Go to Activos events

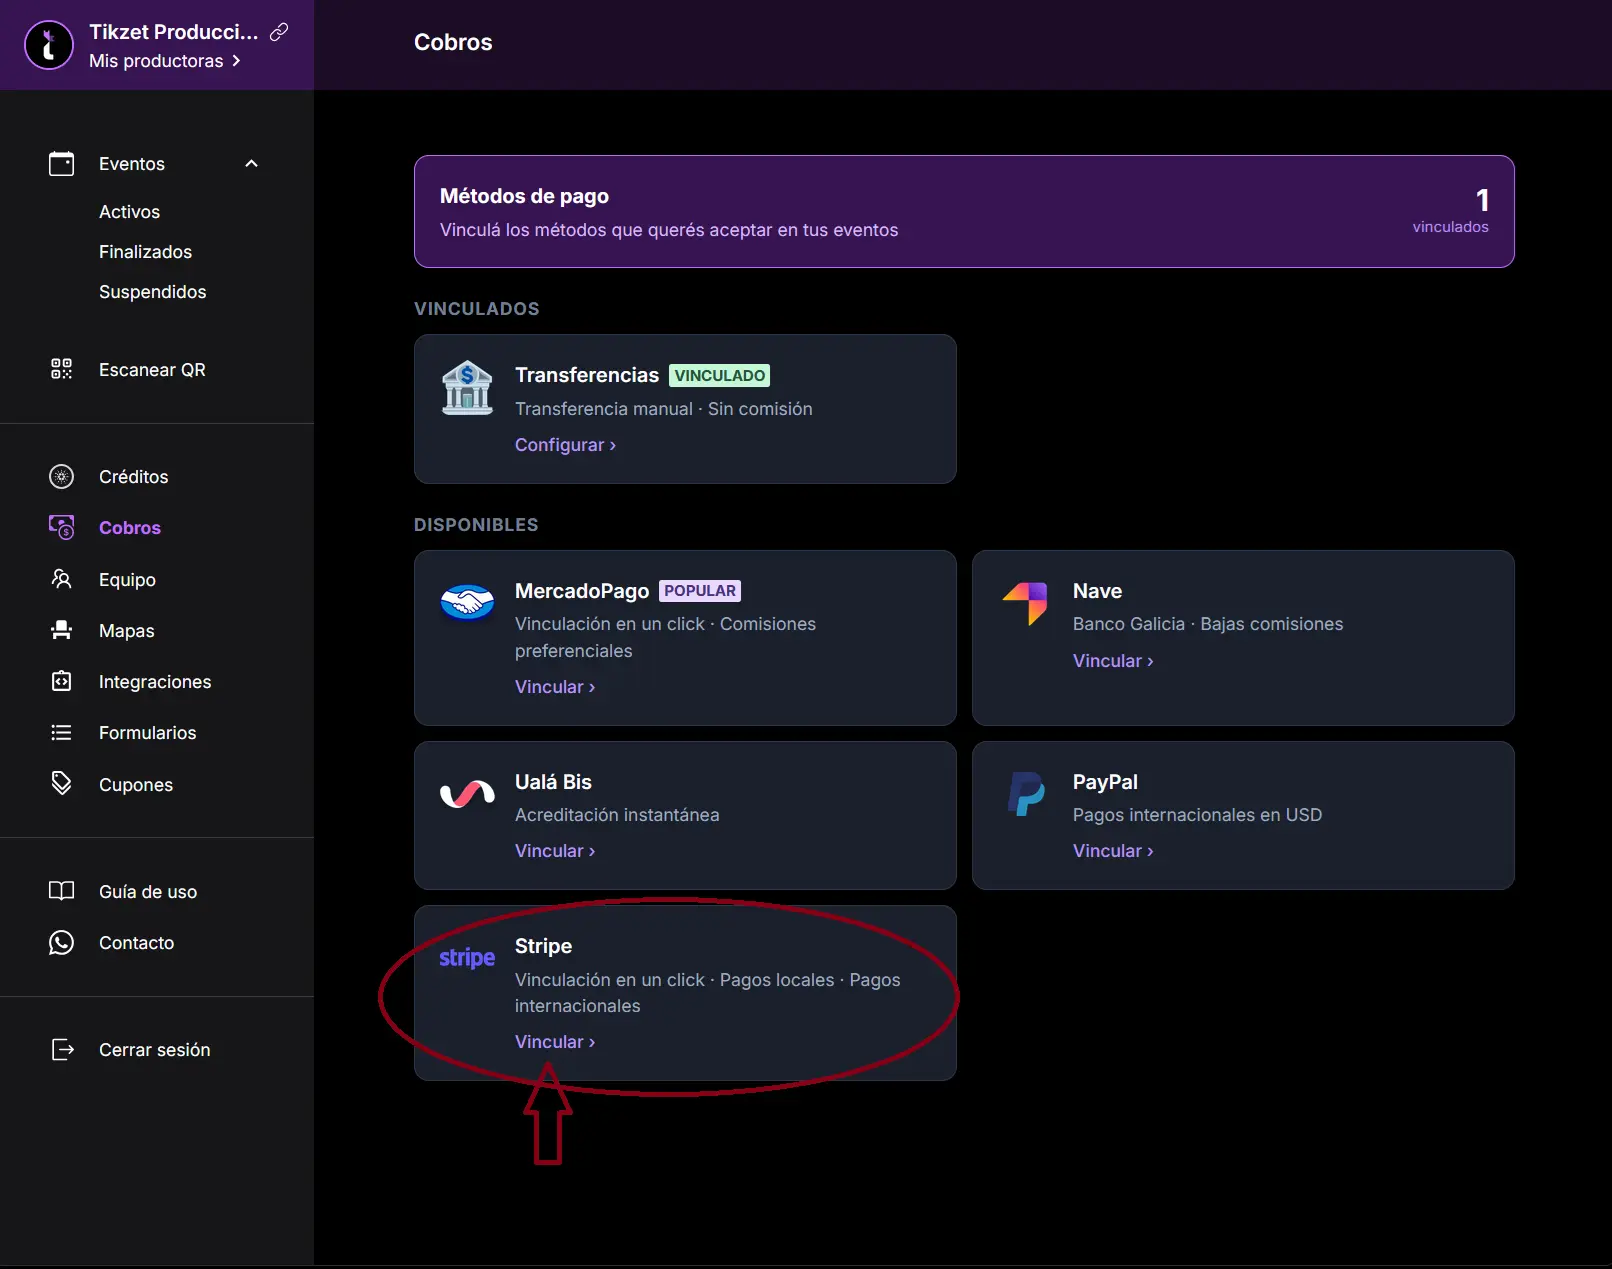click(129, 212)
